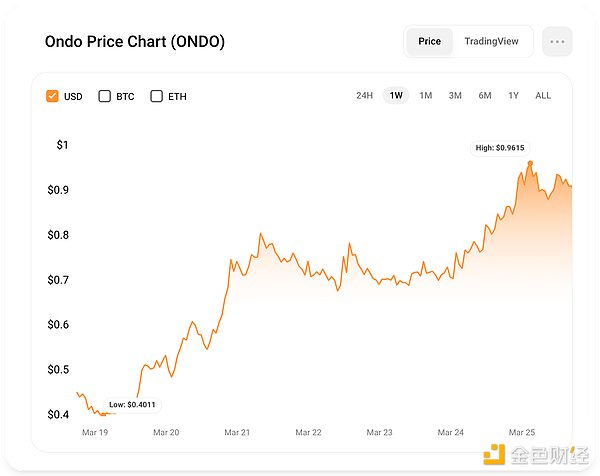Click the Mar 25 date on the axis
600x476 pixels.
(523, 433)
